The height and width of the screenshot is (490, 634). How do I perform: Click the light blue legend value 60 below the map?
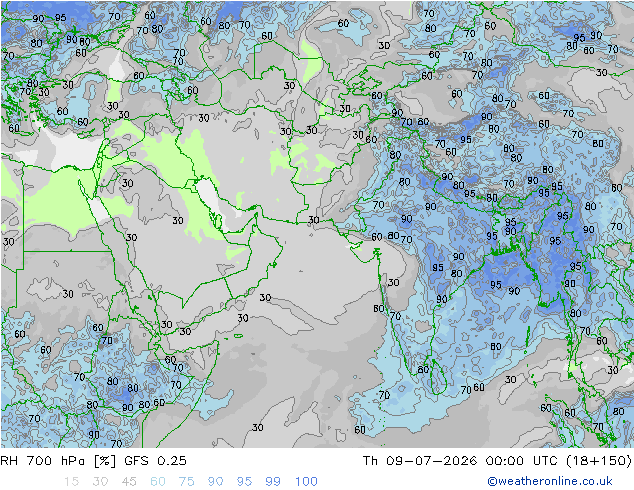point(158,481)
